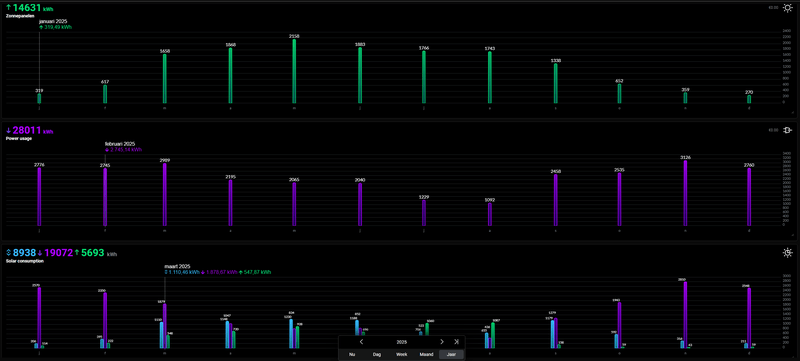Click the purple down arrow beside 19072
Image resolution: width=800 pixels, height=361 pixels.
coord(40,252)
